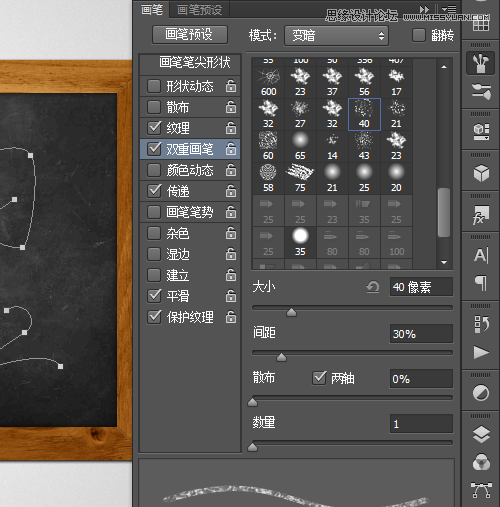Open the Character panel icon
500x507 pixels.
(481, 256)
